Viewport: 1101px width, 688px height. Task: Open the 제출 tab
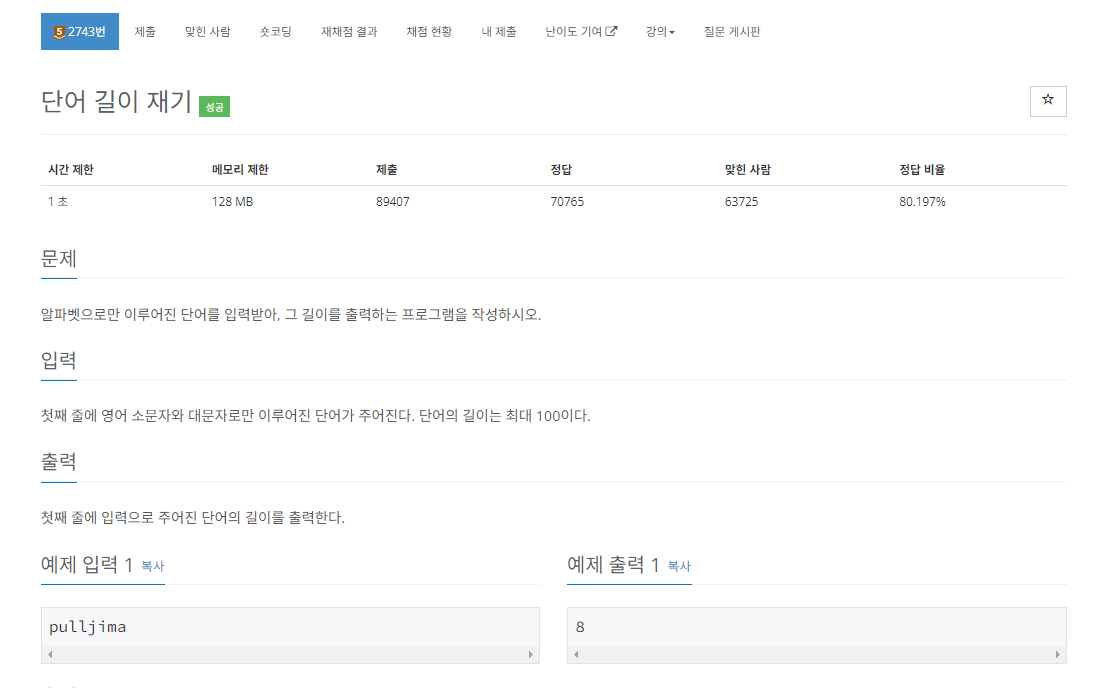pyautogui.click(x=145, y=32)
